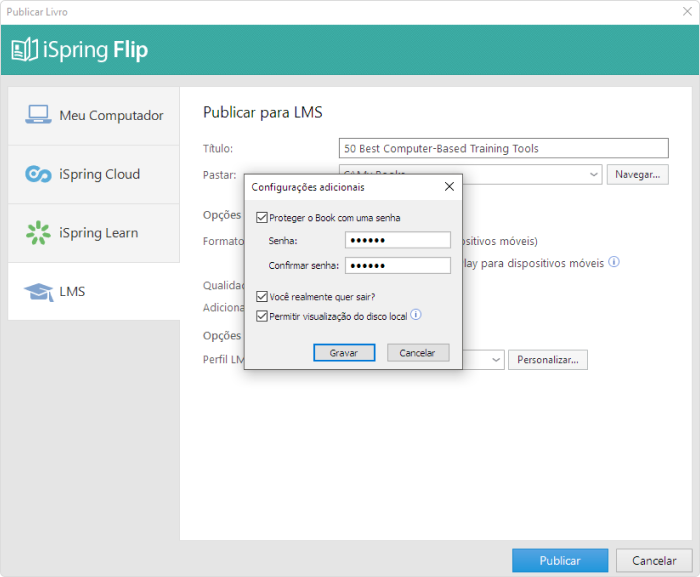
Task: Click the laptop icon for Meu Computador
Action: (x=38, y=114)
